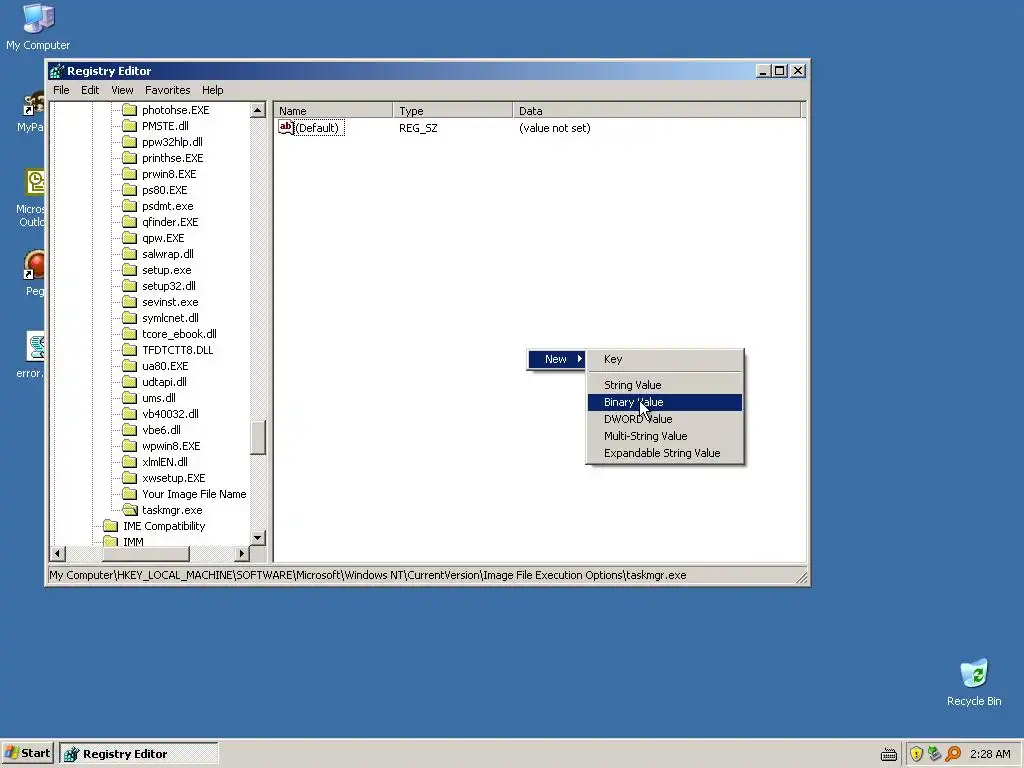Click the Name column header
Screen dimensions: 1024x768
[x=333, y=110]
